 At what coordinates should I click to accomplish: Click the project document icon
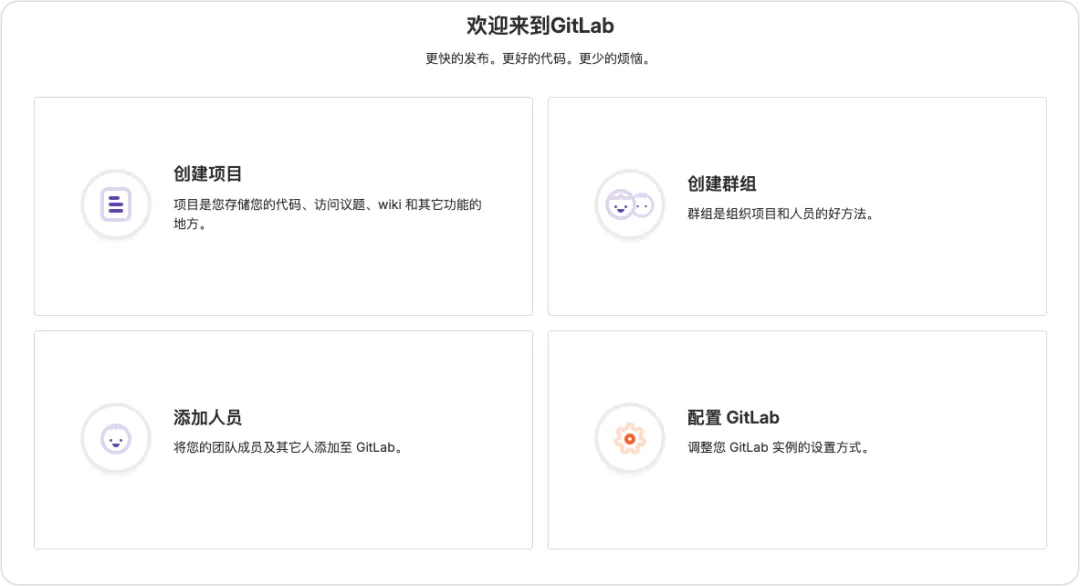(116, 205)
